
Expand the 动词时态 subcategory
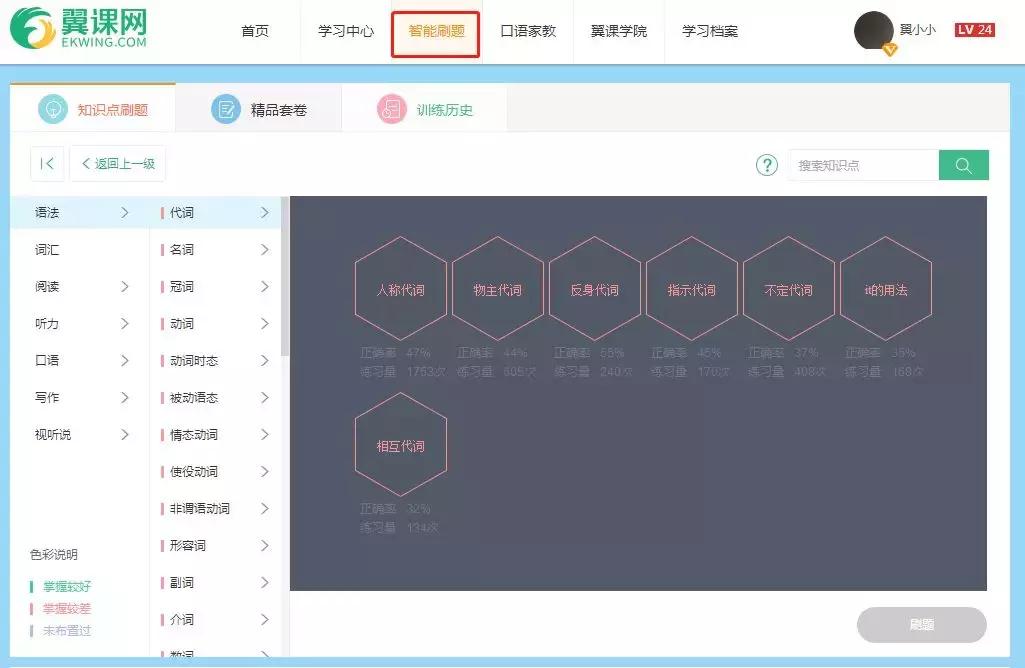click(x=264, y=360)
